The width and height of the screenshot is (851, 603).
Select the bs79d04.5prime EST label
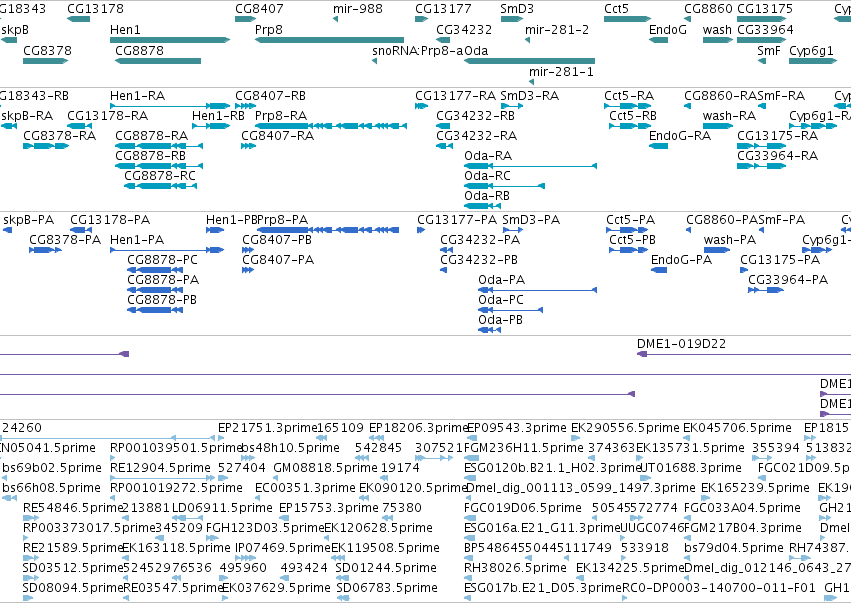tap(734, 548)
